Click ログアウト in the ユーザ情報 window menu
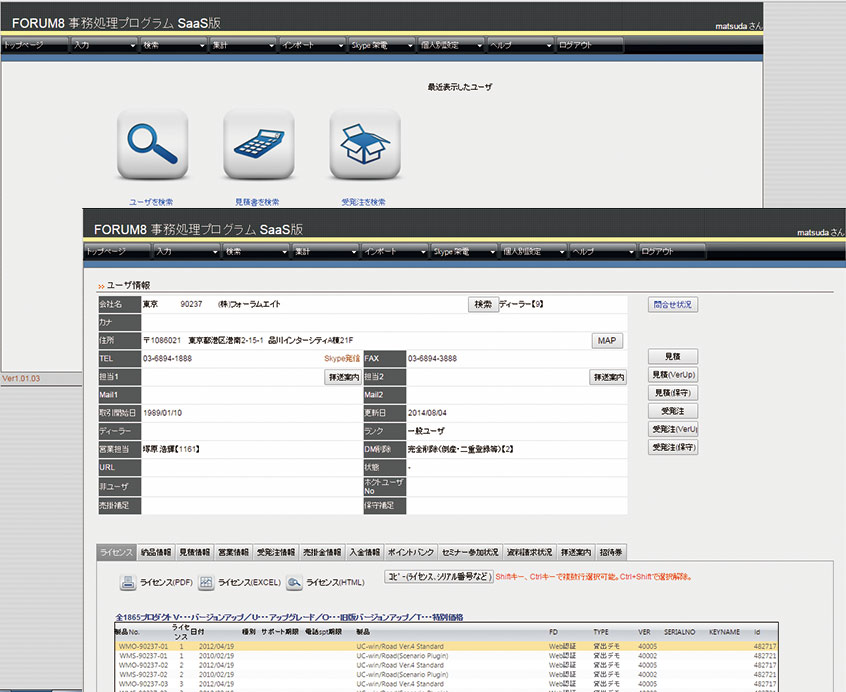This screenshot has width=846, height=692. coord(672,251)
